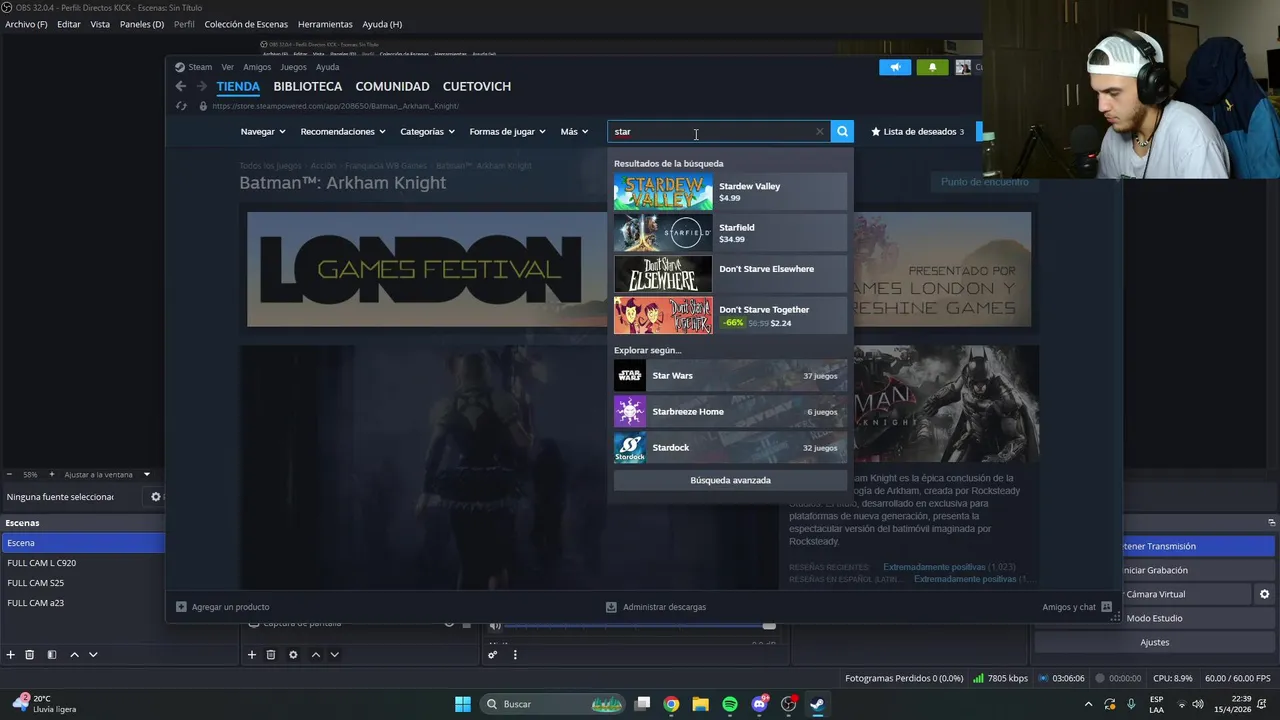Image resolution: width=1280 pixels, height=720 pixels.
Task: Expand the Categorías dropdown
Action: pos(427,131)
